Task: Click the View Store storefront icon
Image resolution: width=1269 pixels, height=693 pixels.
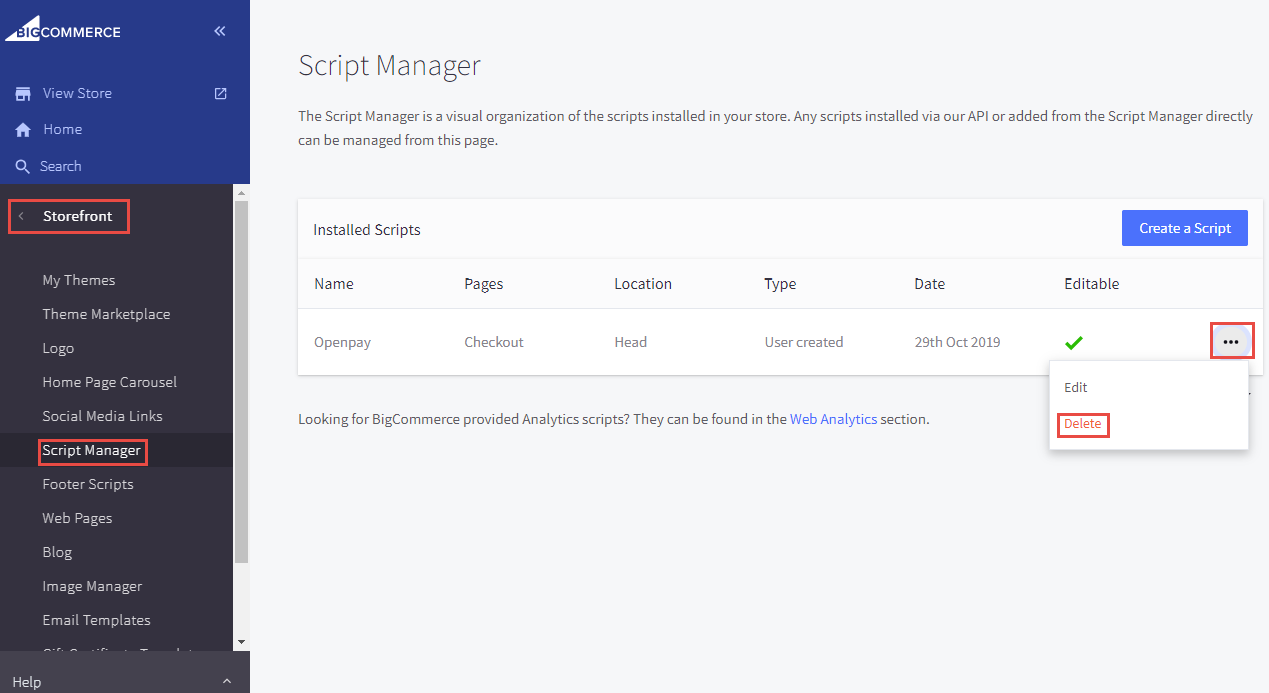Action: tap(21, 92)
